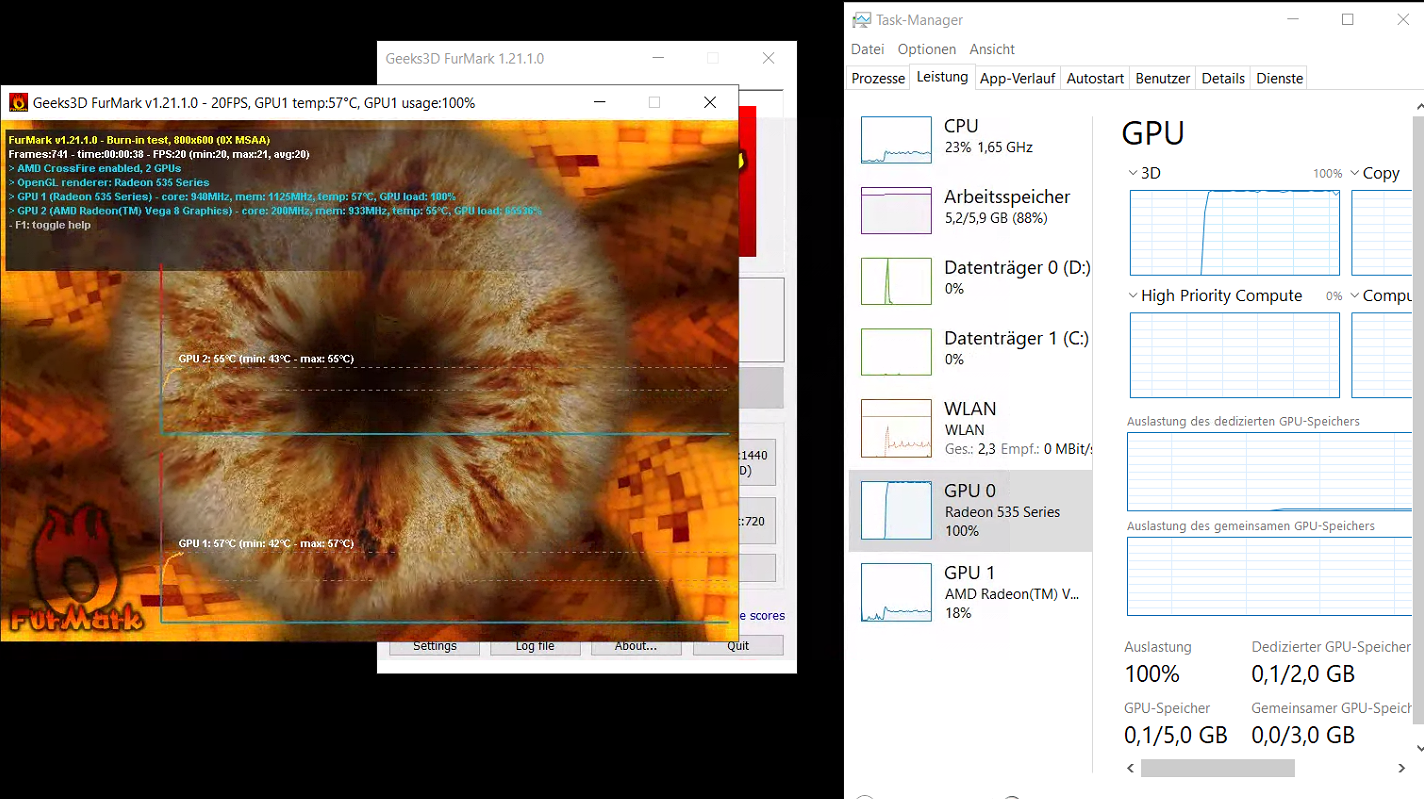1424x799 pixels.
Task: Open the Details tab
Action: pos(1223,78)
